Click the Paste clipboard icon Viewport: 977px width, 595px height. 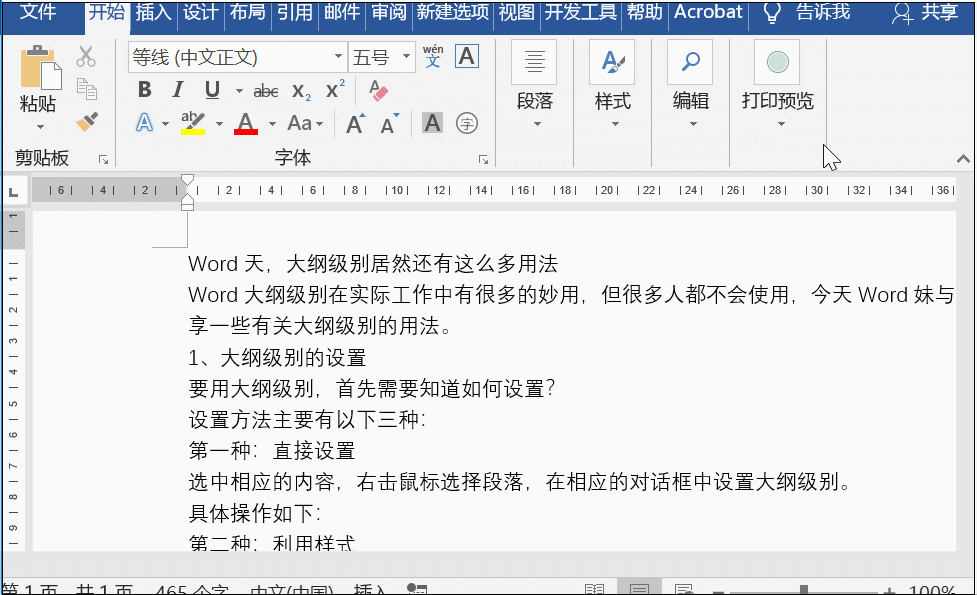click(40, 67)
